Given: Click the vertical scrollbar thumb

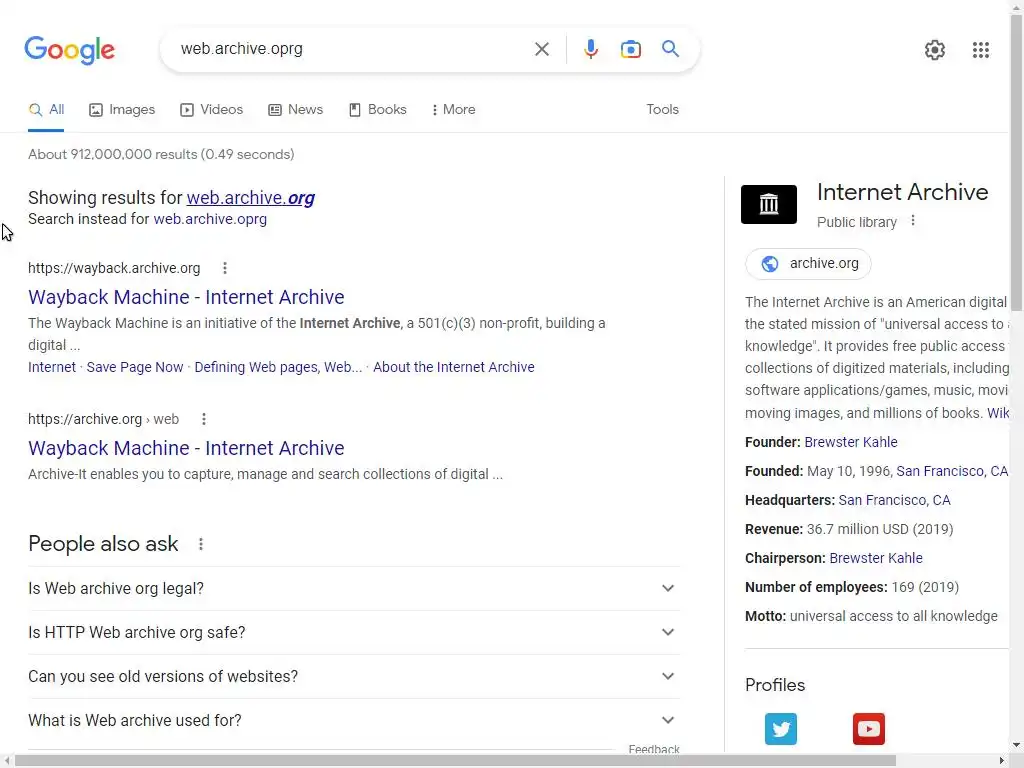Looking at the screenshot, I should (1017, 163).
